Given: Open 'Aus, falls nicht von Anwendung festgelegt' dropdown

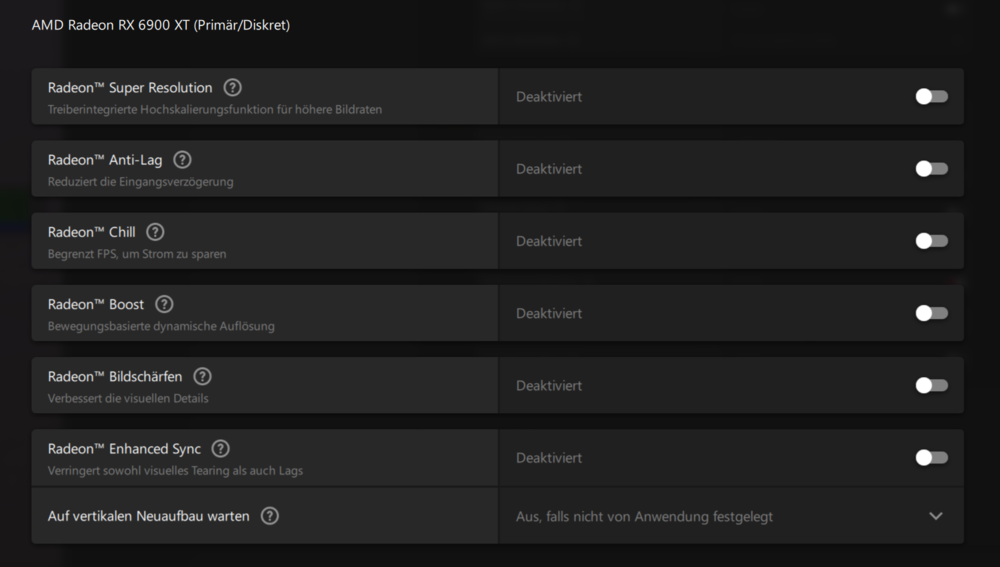Looking at the screenshot, I should [644, 517].
